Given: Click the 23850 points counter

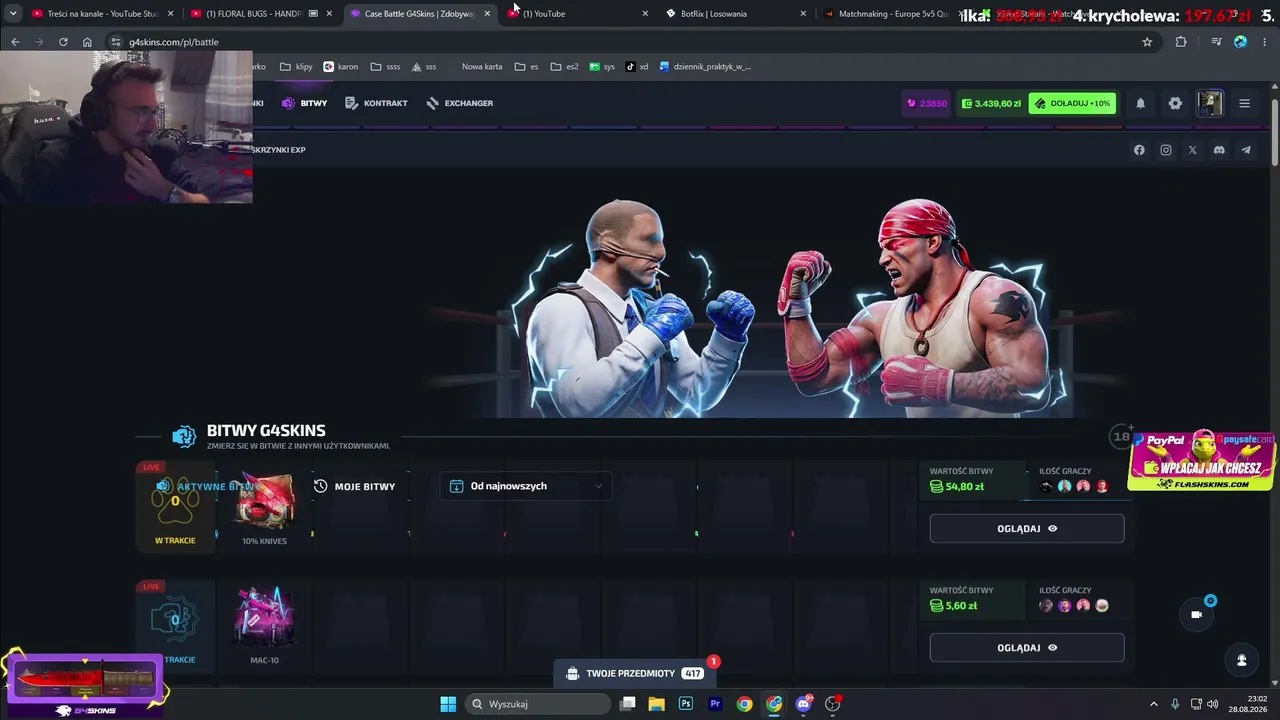Looking at the screenshot, I should [927, 103].
